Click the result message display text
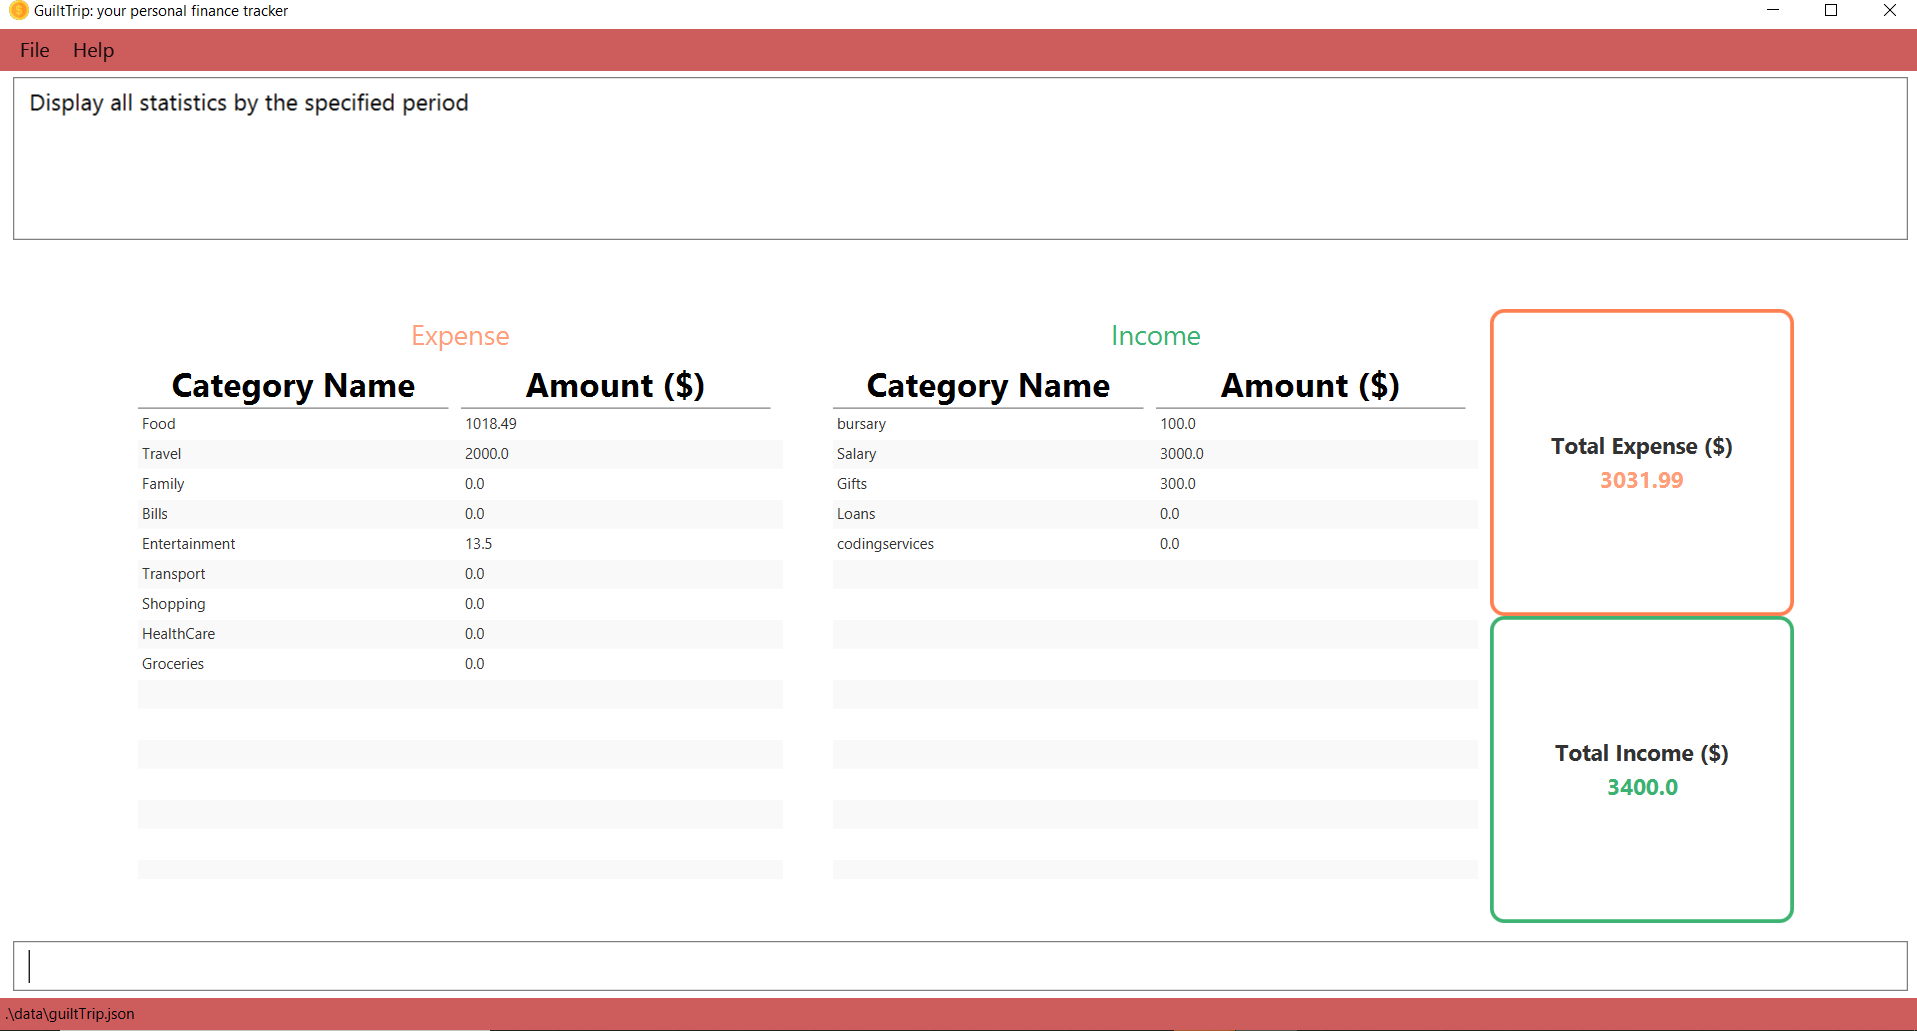Viewport: 1917px width, 1031px height. pyautogui.click(x=249, y=103)
